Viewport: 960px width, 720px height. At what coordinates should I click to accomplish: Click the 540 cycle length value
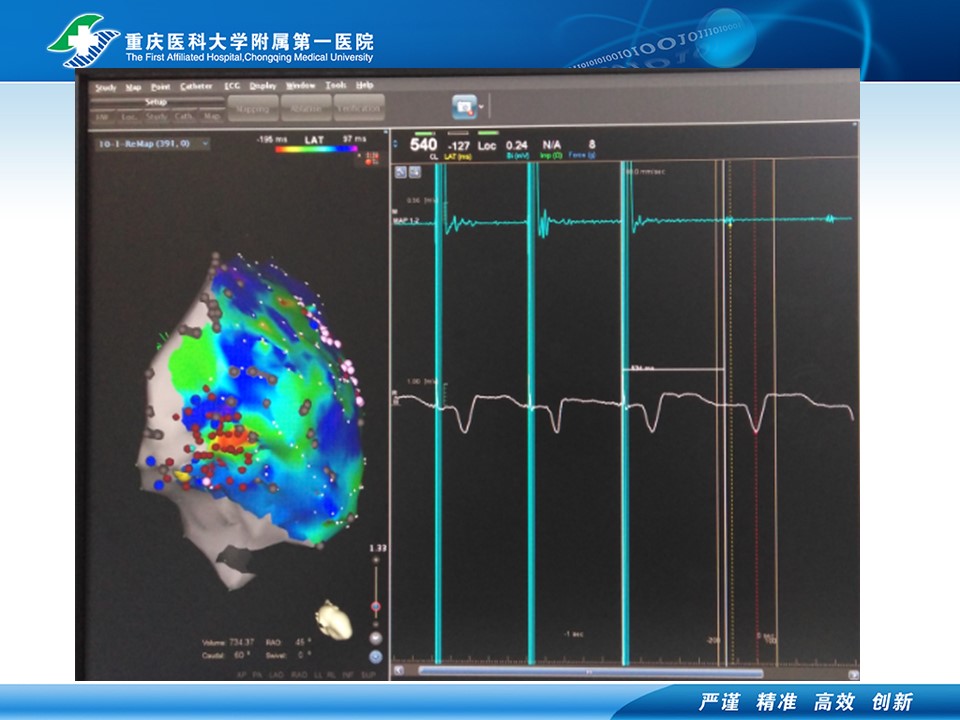tap(423, 145)
